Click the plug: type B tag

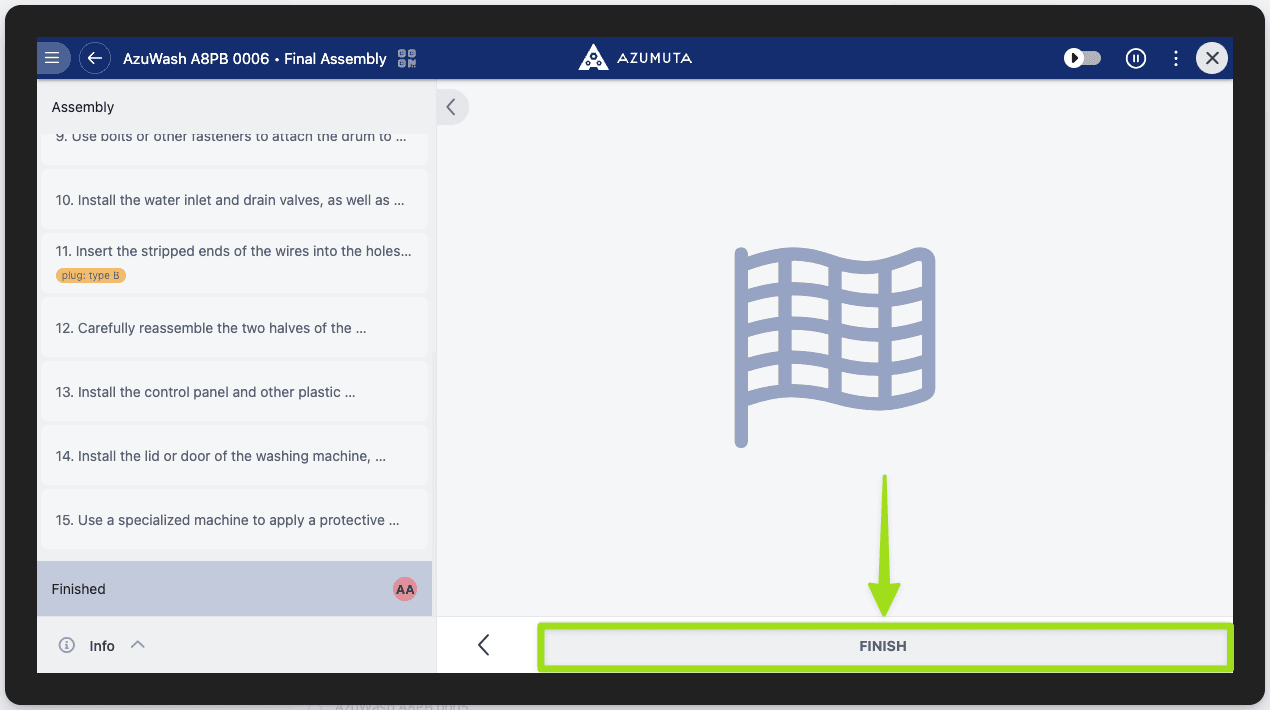pyautogui.click(x=91, y=275)
